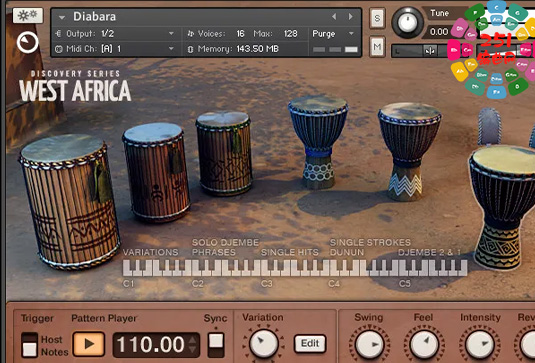The width and height of the screenshot is (535, 363).
Task: Click the pan slider center handle
Action: coord(430,51)
